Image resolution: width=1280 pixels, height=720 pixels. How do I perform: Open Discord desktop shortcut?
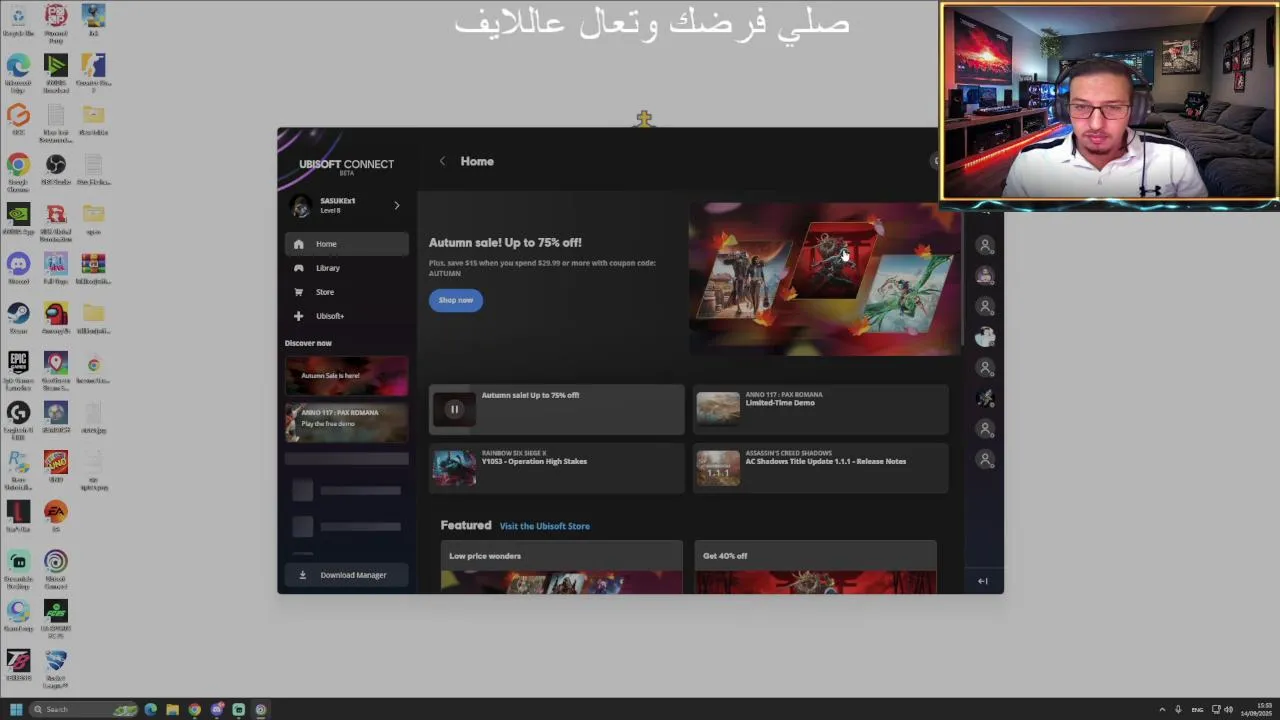pos(18,269)
